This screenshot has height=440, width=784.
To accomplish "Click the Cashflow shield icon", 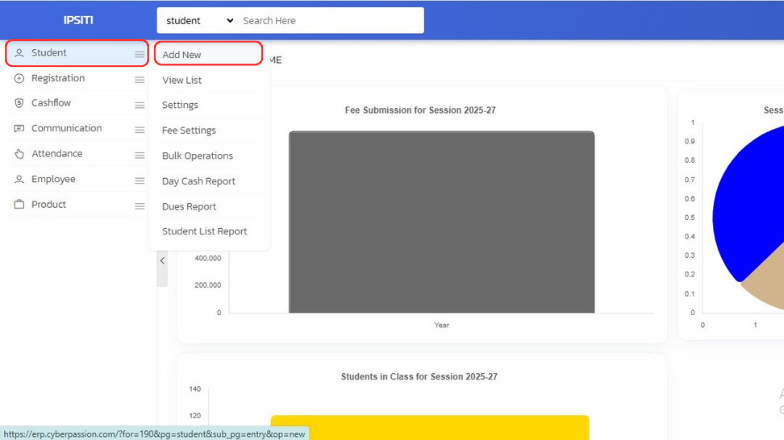I will coord(19,104).
